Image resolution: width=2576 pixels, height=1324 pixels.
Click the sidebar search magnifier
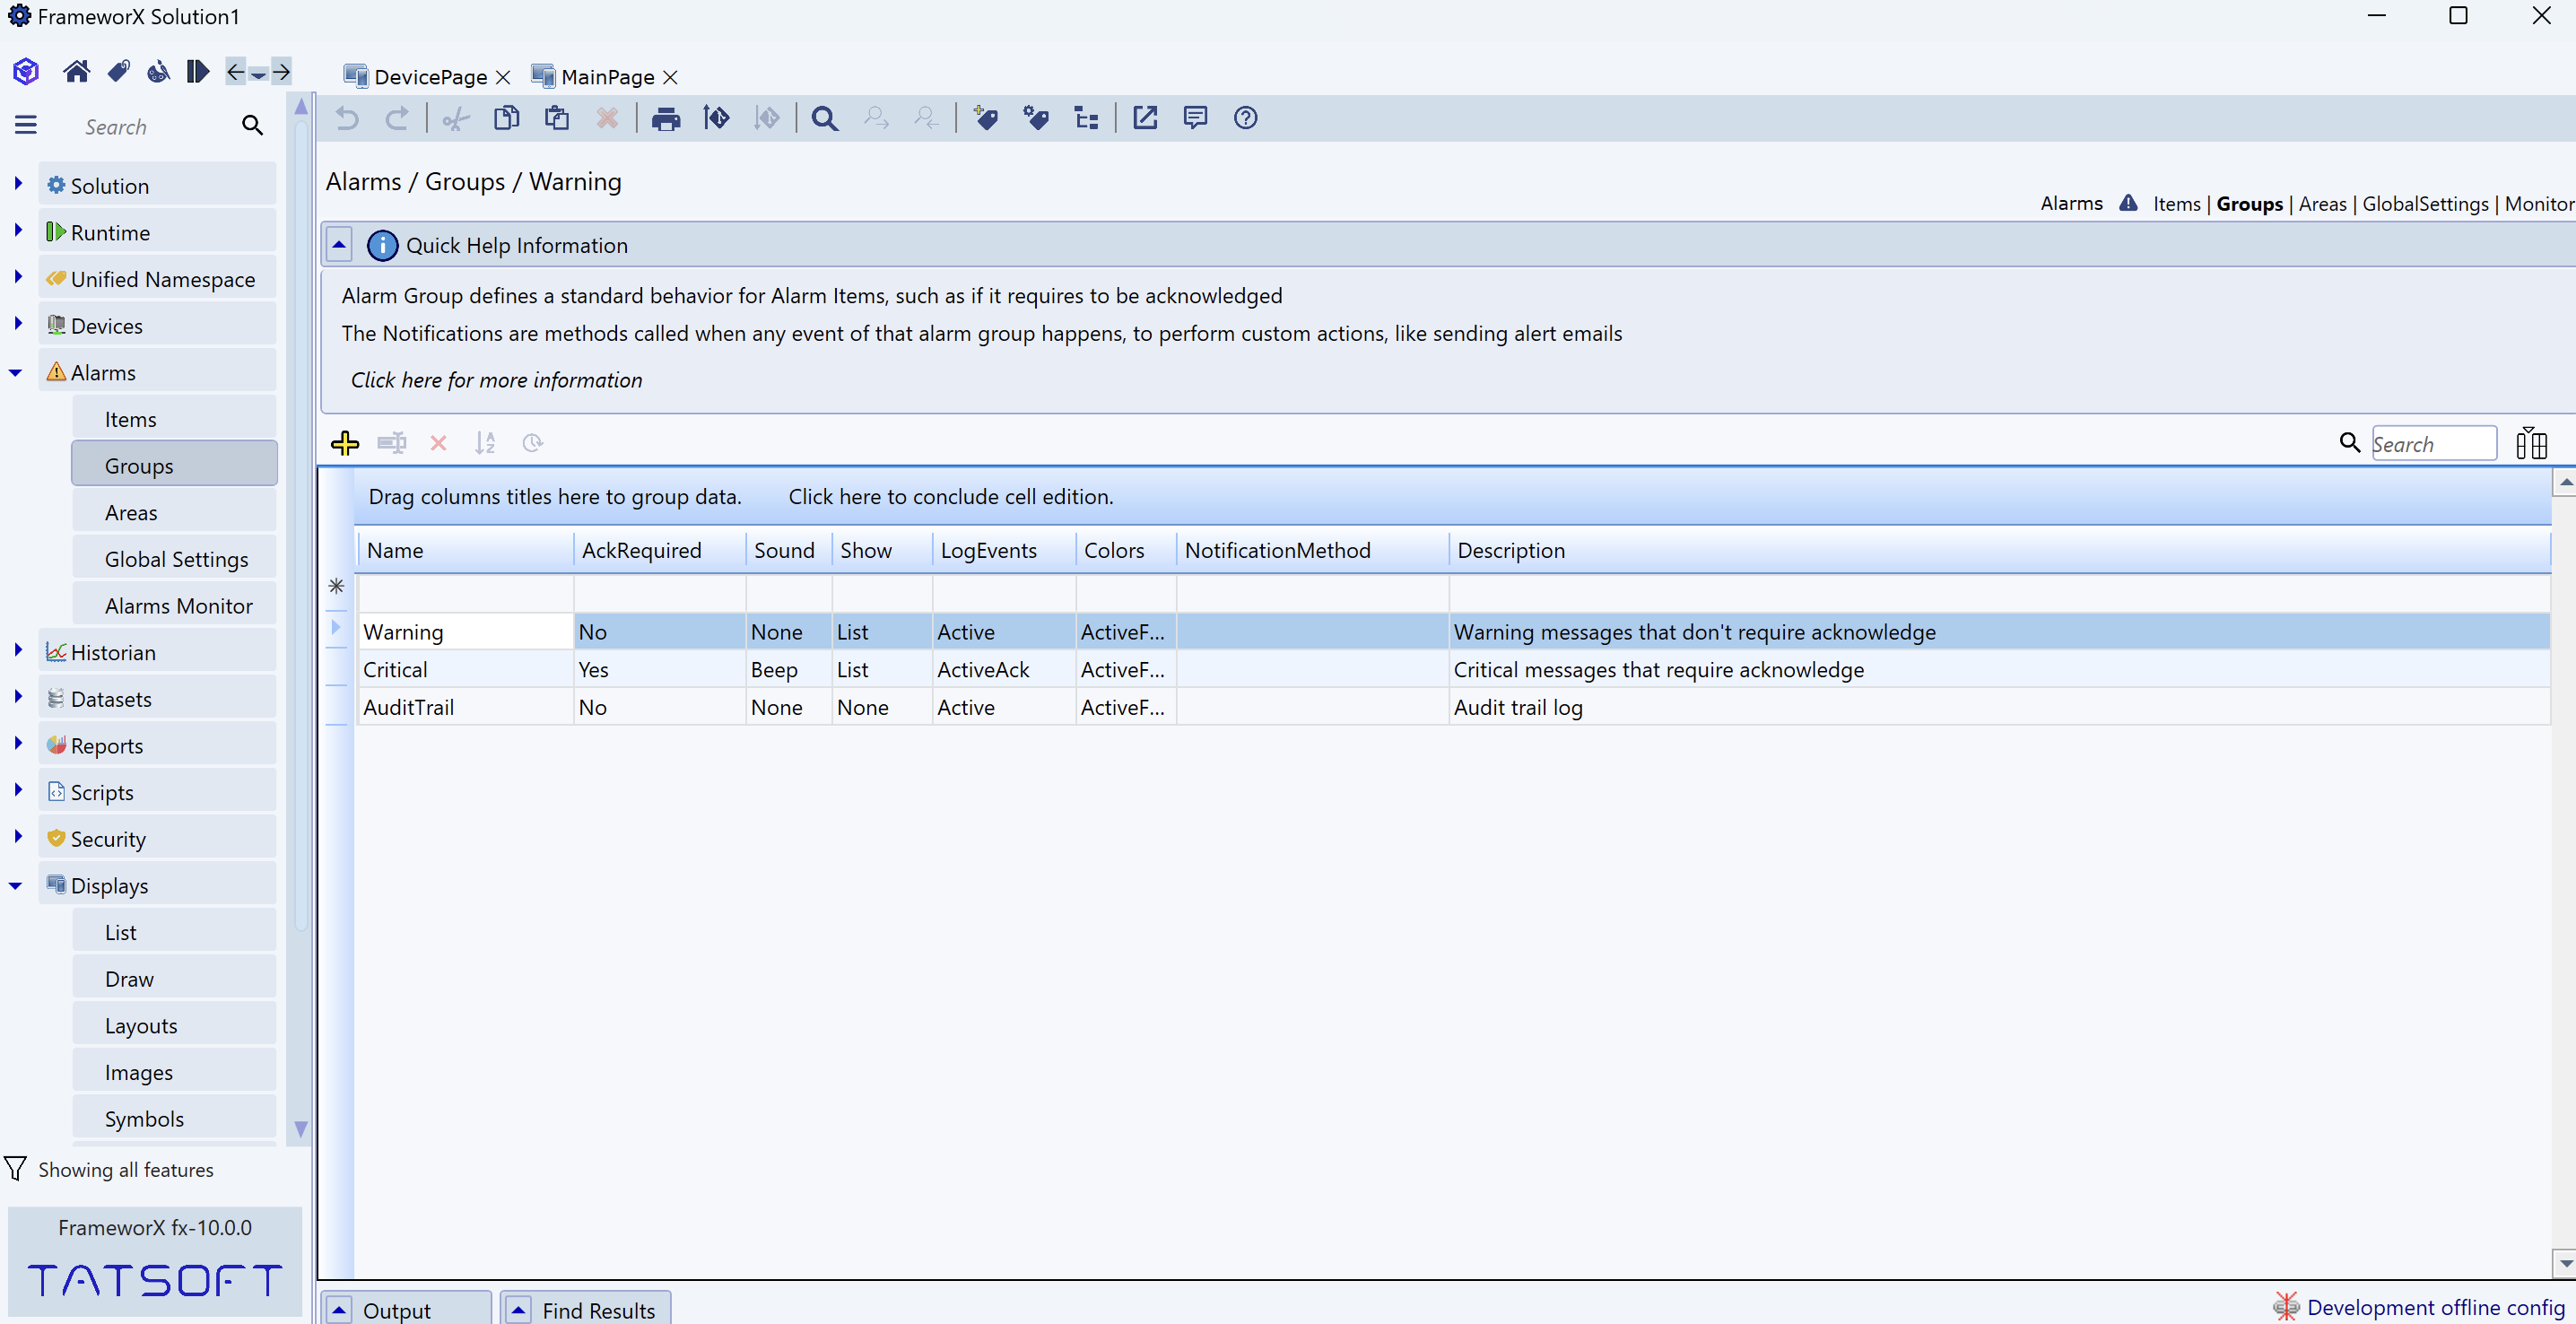tap(253, 125)
